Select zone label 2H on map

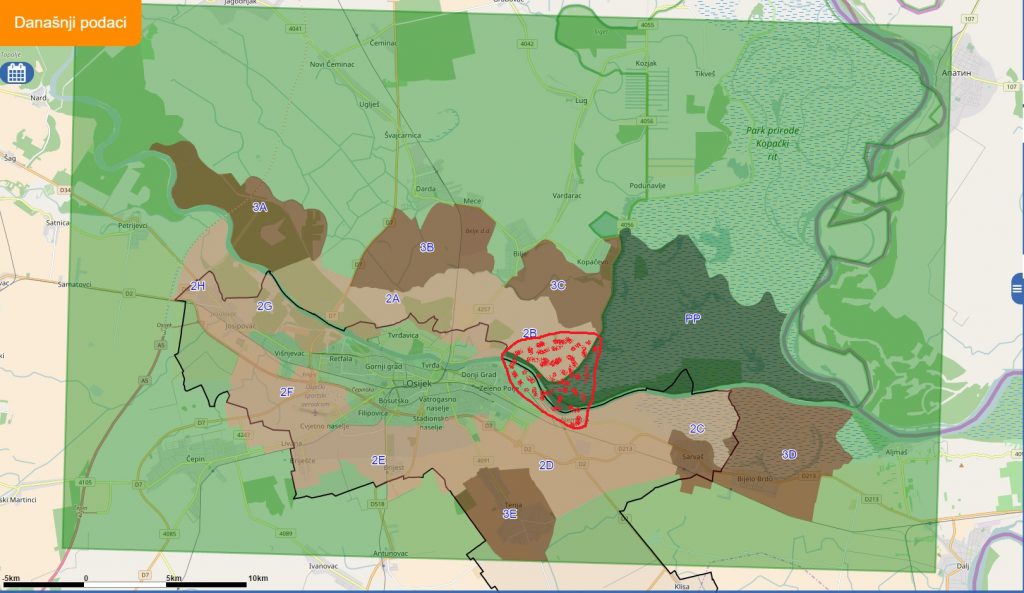coord(197,286)
